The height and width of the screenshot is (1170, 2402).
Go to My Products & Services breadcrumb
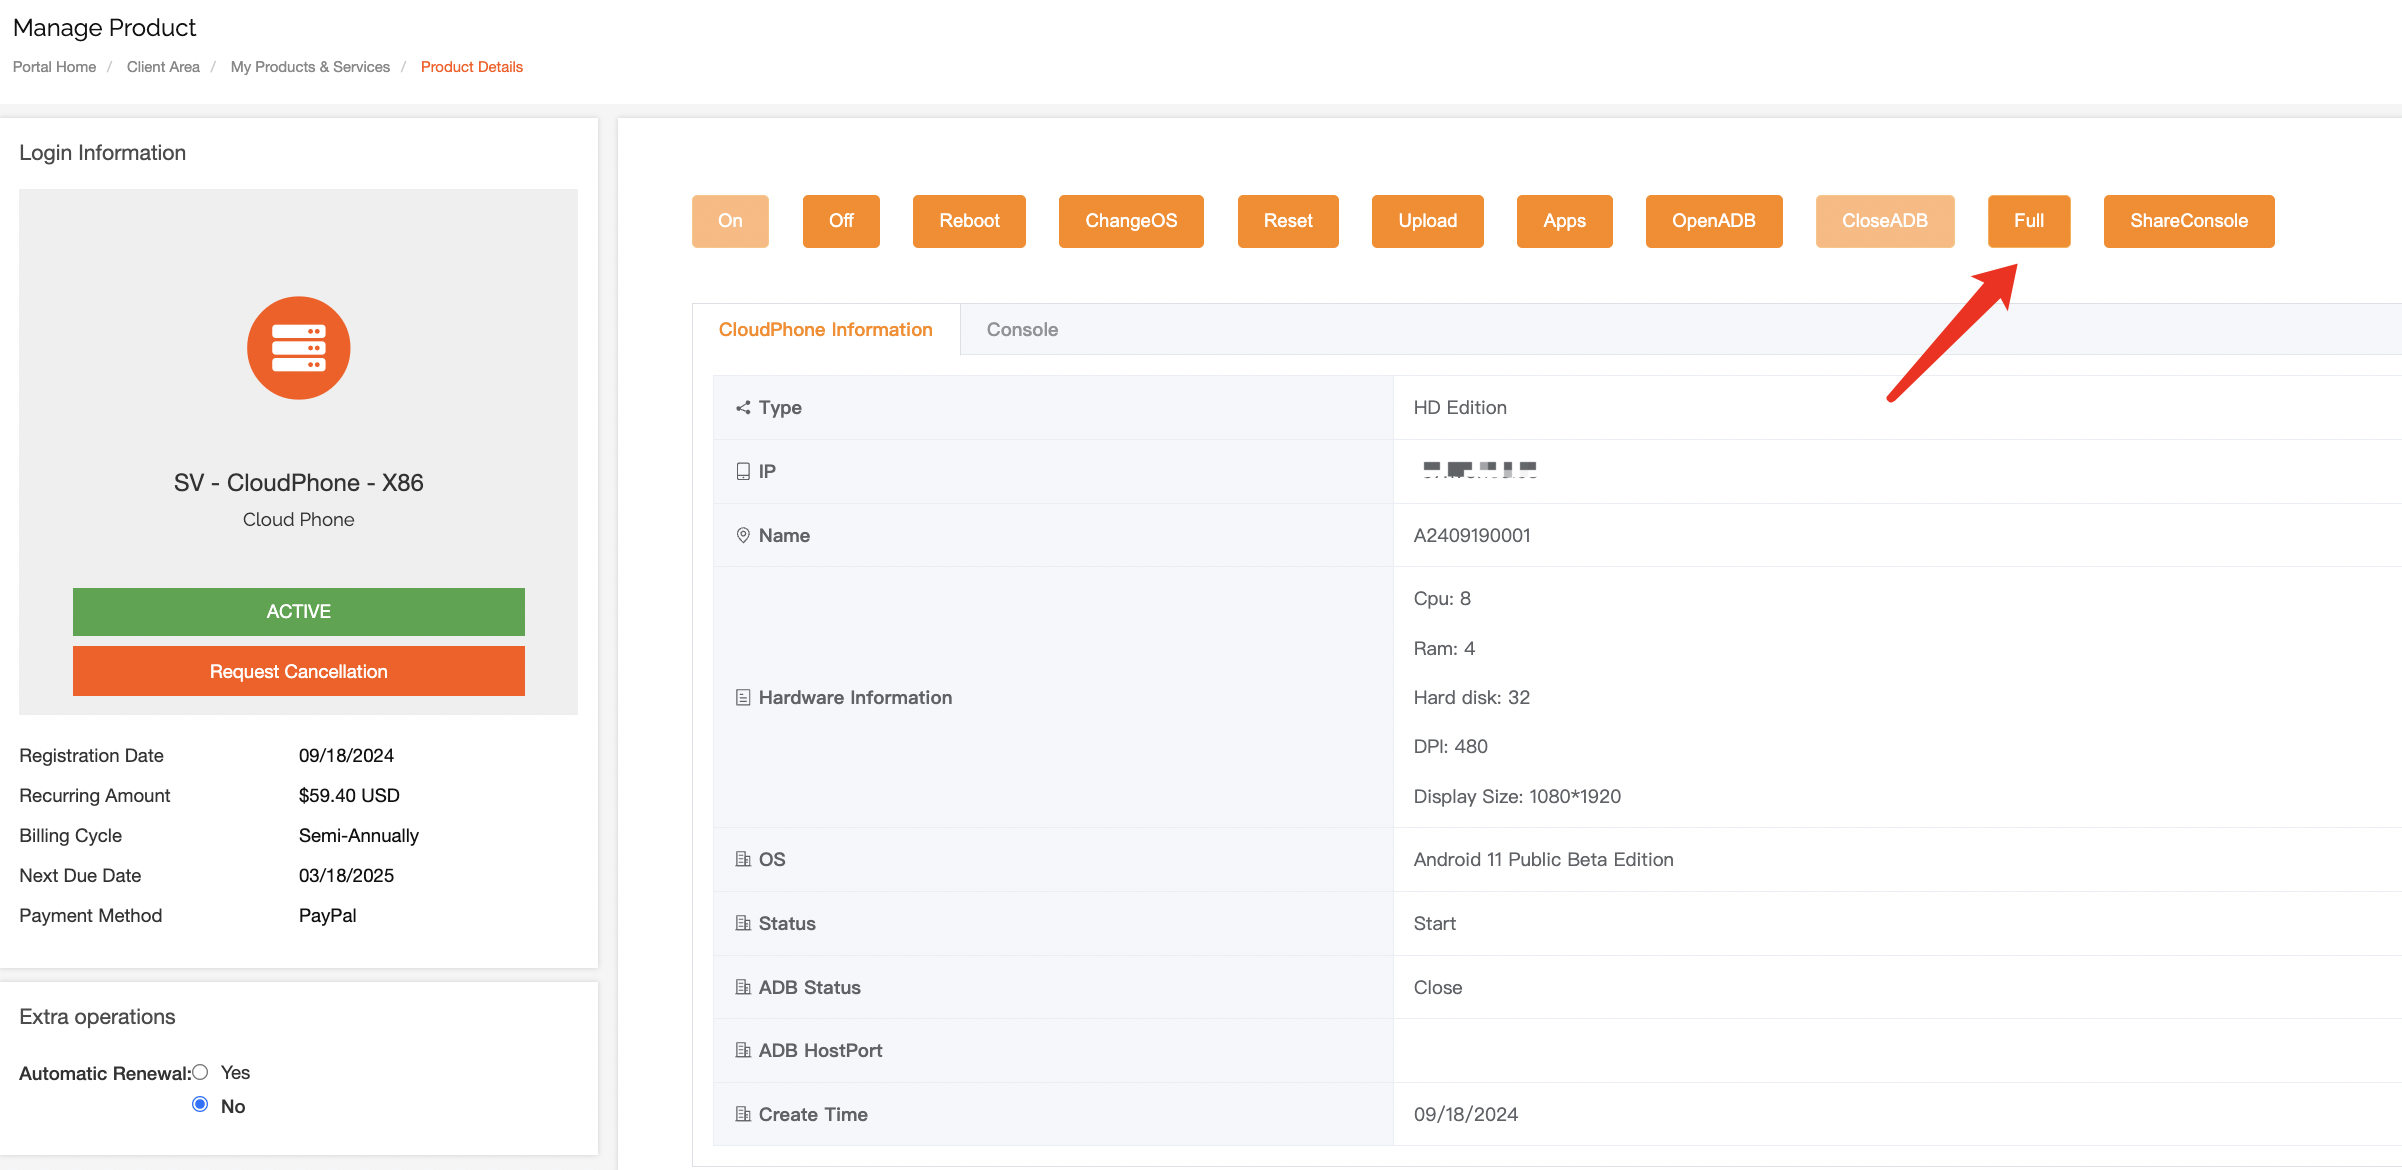(x=310, y=67)
